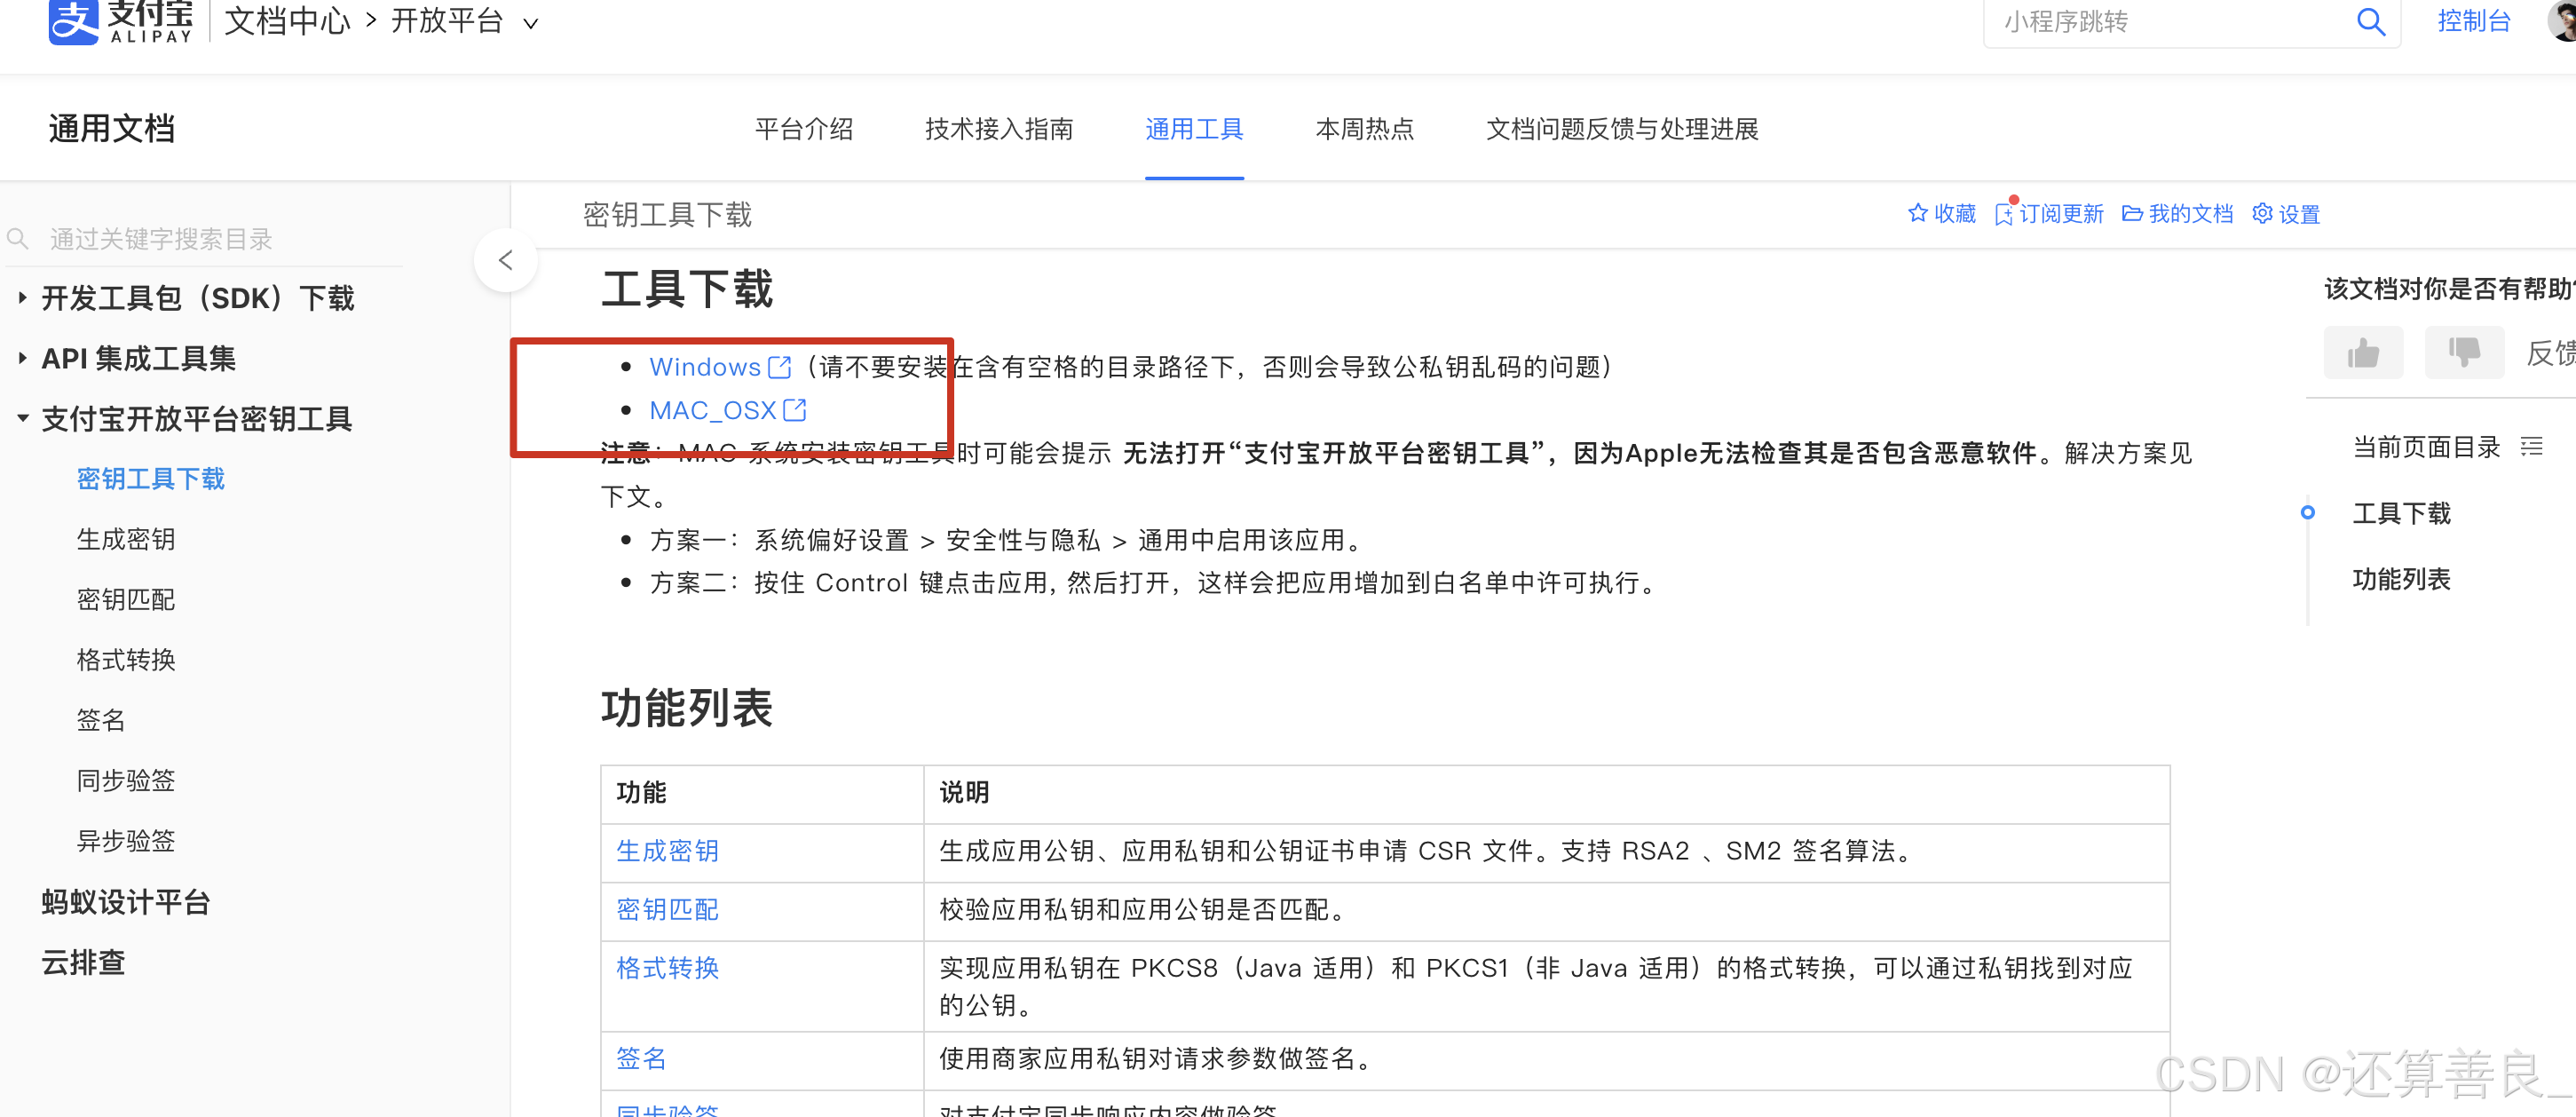Open the 开放平台 dropdown arrow
Screen dimensions: 2576x1117
[x=531, y=24]
